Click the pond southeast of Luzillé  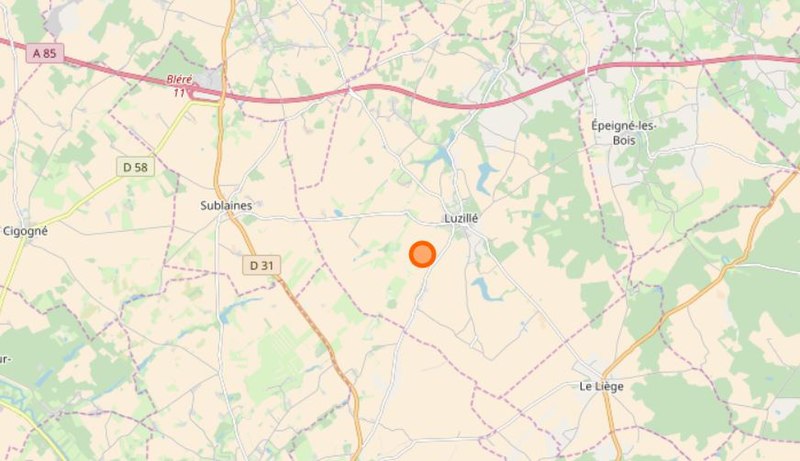[486, 289]
